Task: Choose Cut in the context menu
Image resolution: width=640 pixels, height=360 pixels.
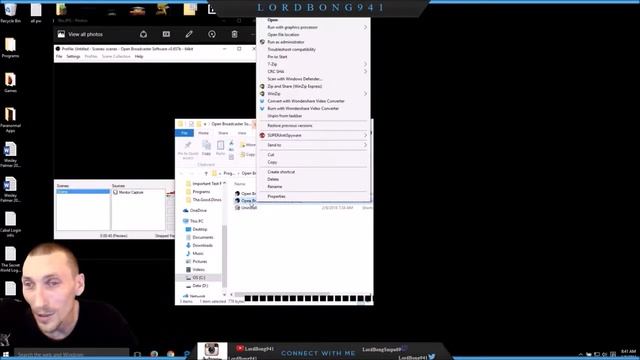Action: 313,155
